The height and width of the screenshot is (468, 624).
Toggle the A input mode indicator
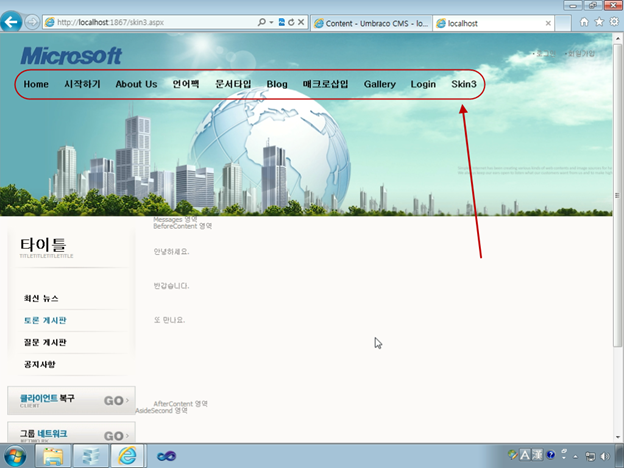click(525, 454)
